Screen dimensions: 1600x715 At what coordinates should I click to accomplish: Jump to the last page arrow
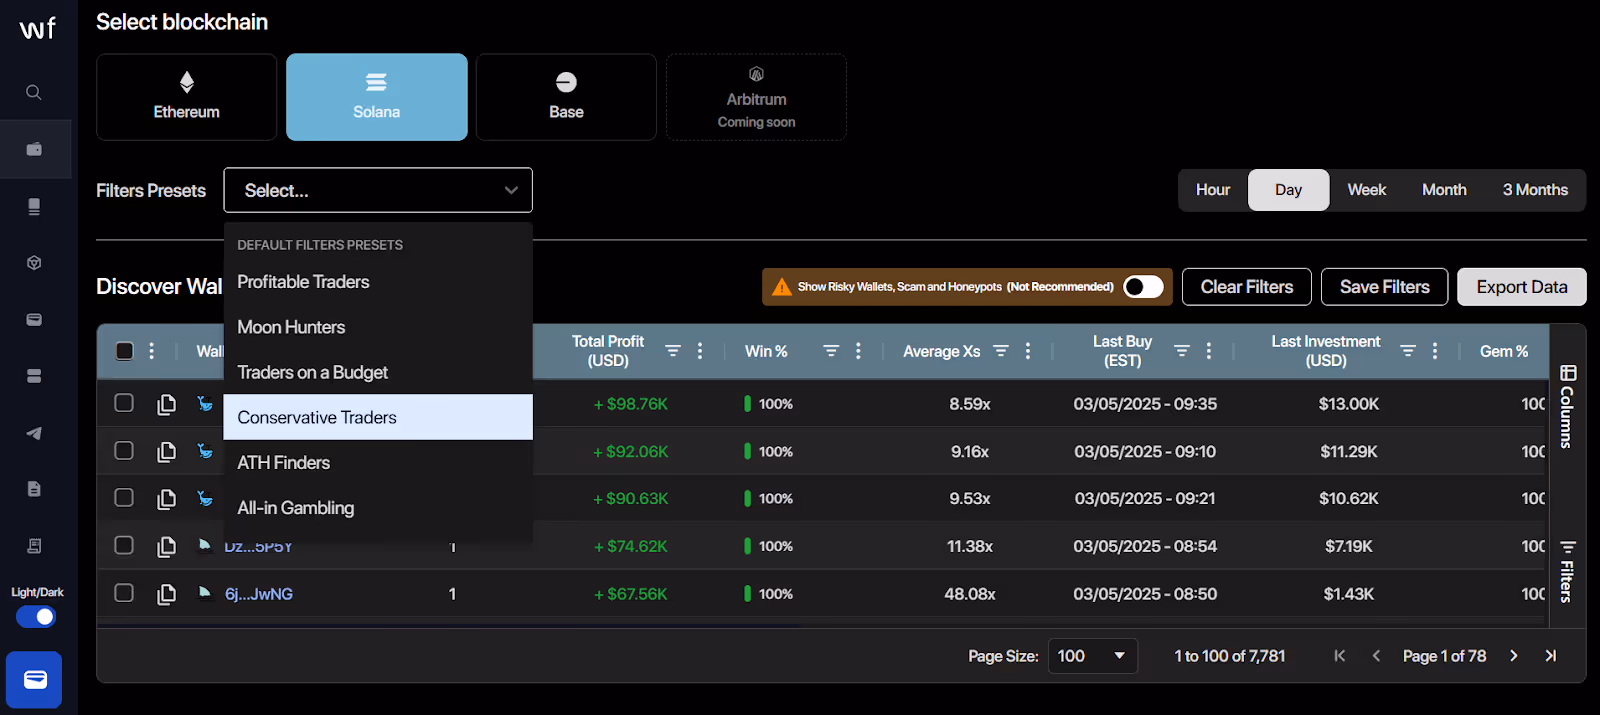tap(1551, 656)
